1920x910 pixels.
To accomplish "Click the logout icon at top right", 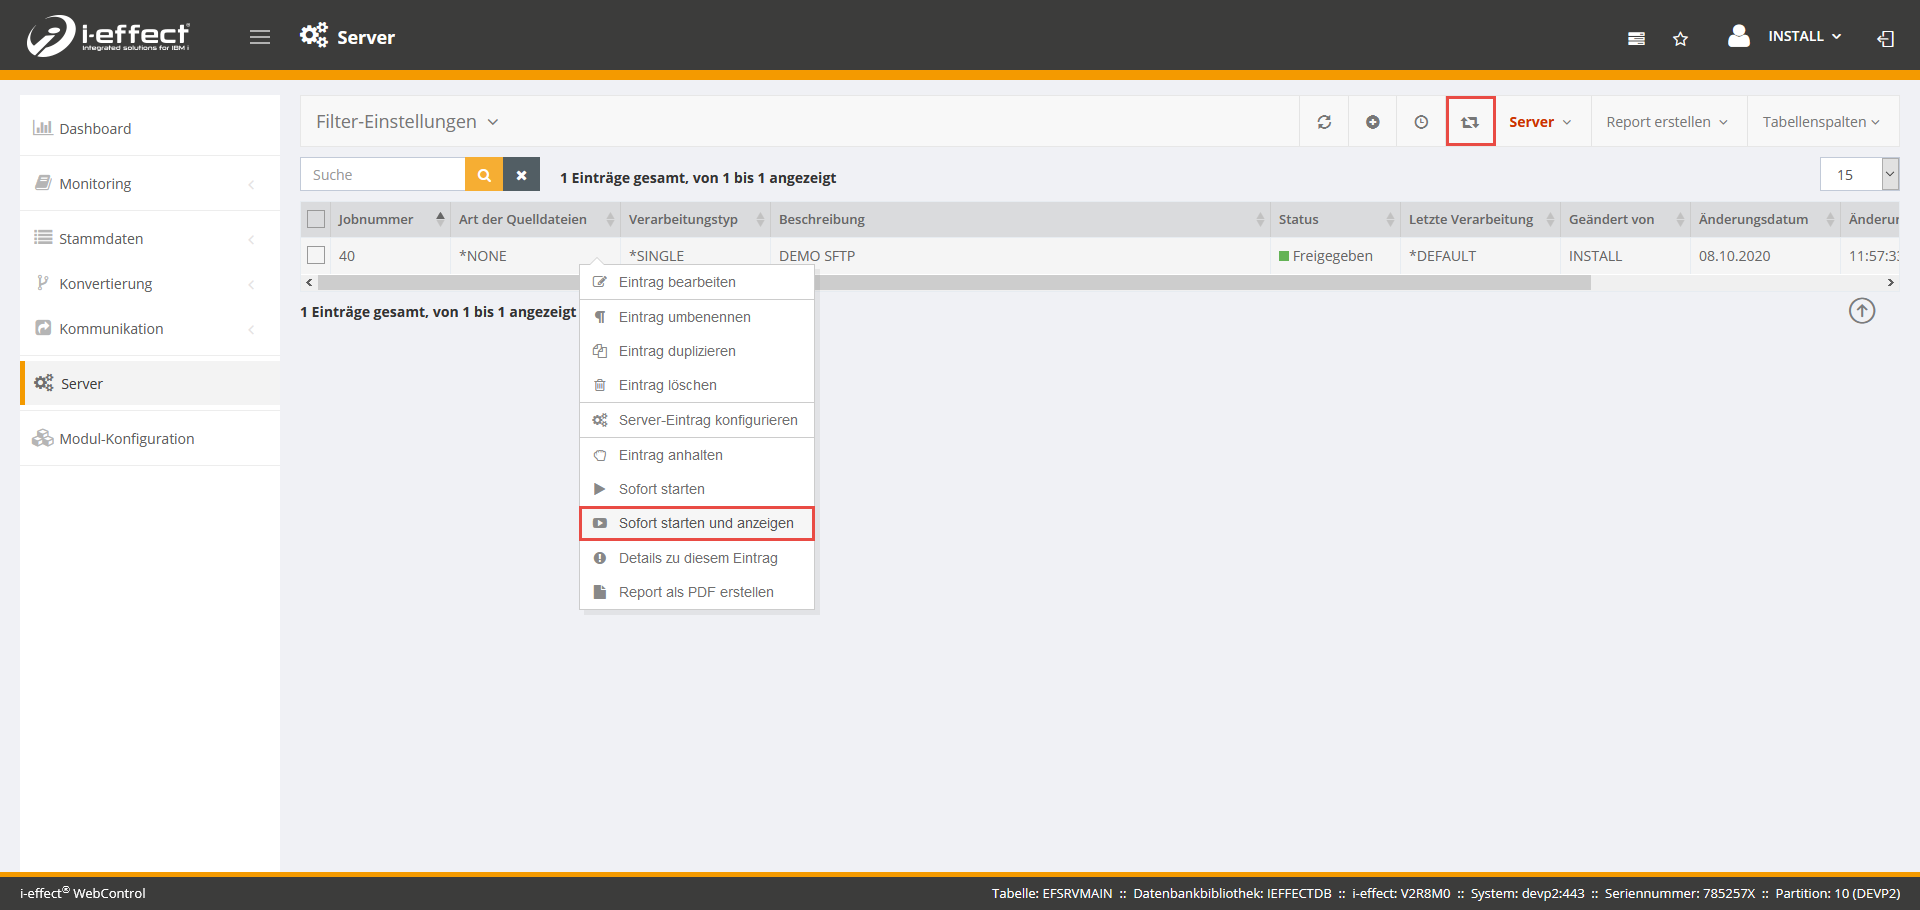I will (x=1885, y=38).
